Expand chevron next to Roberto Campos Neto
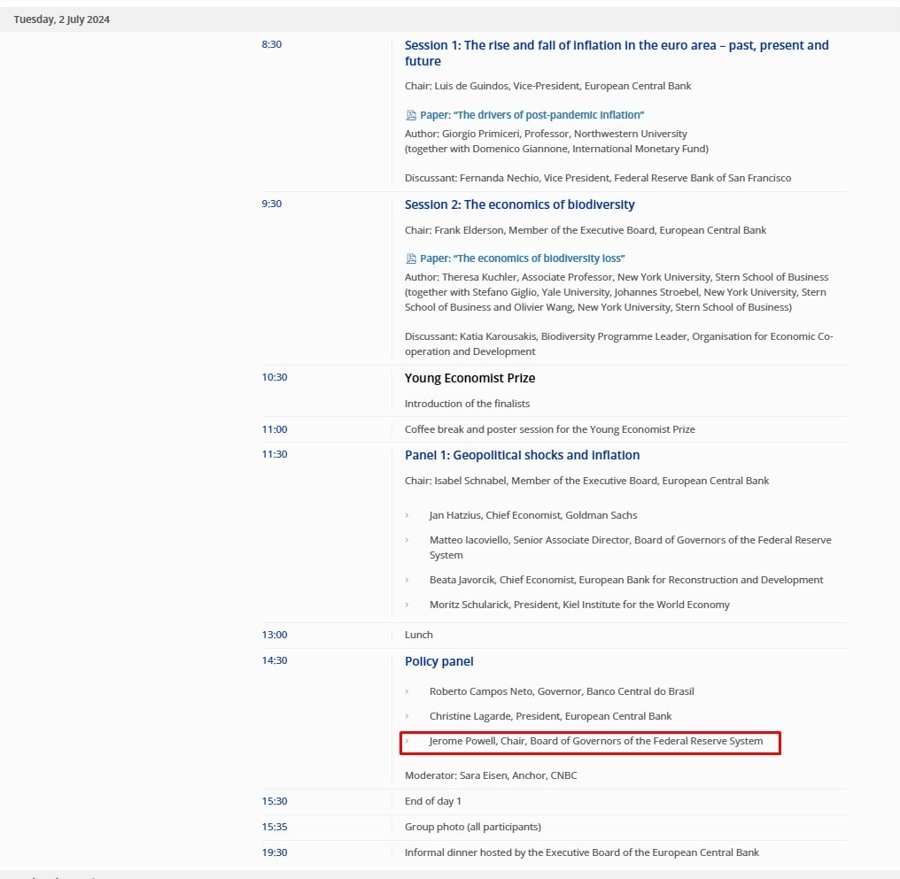The width and height of the screenshot is (900, 879). tap(407, 692)
